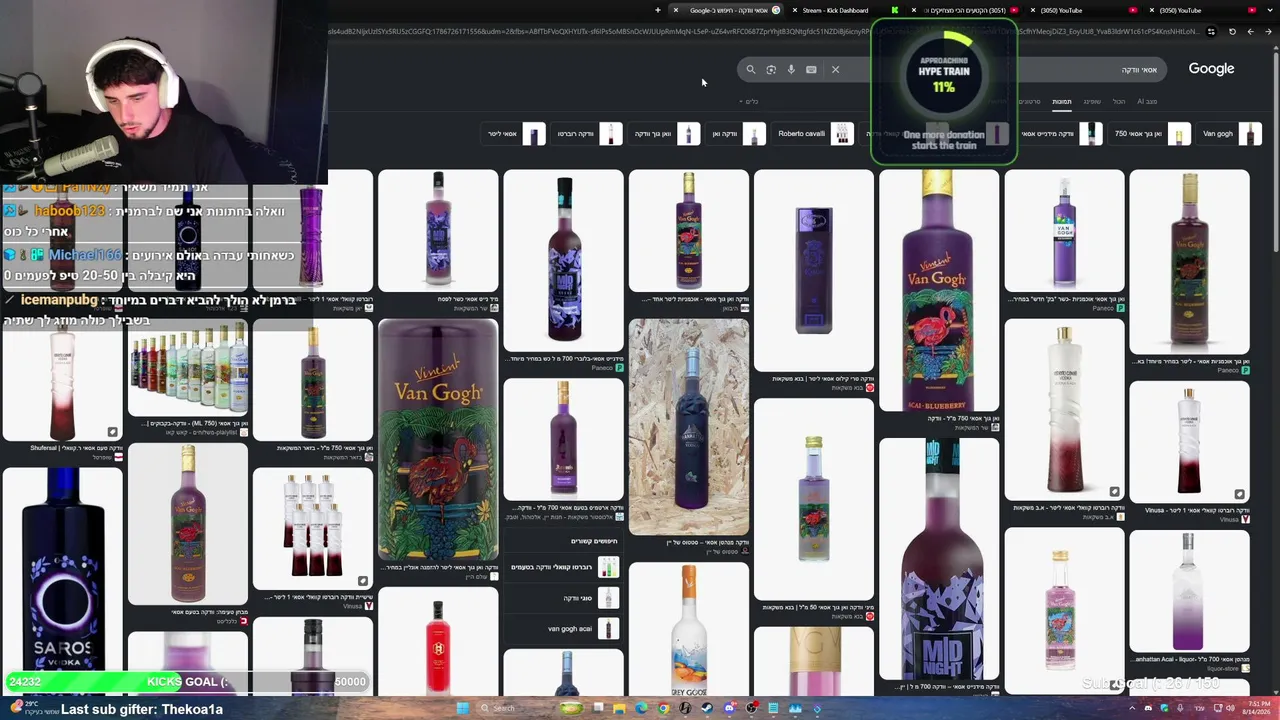The image size is (1280, 720).
Task: Switch to the (3051) YouTube browser tab
Action: tap(966, 10)
